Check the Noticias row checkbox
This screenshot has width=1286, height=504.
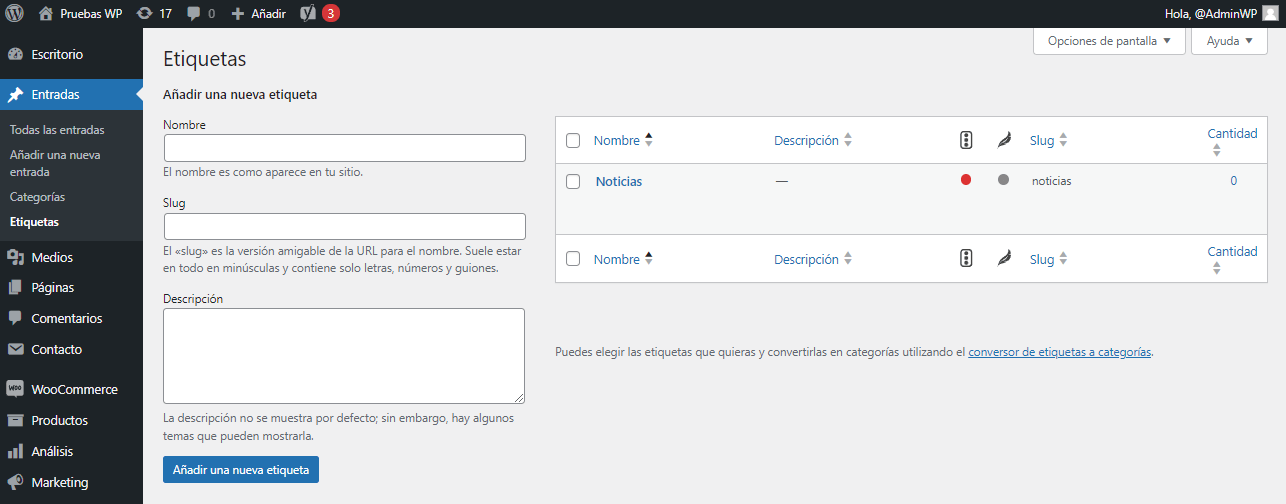[x=573, y=182]
